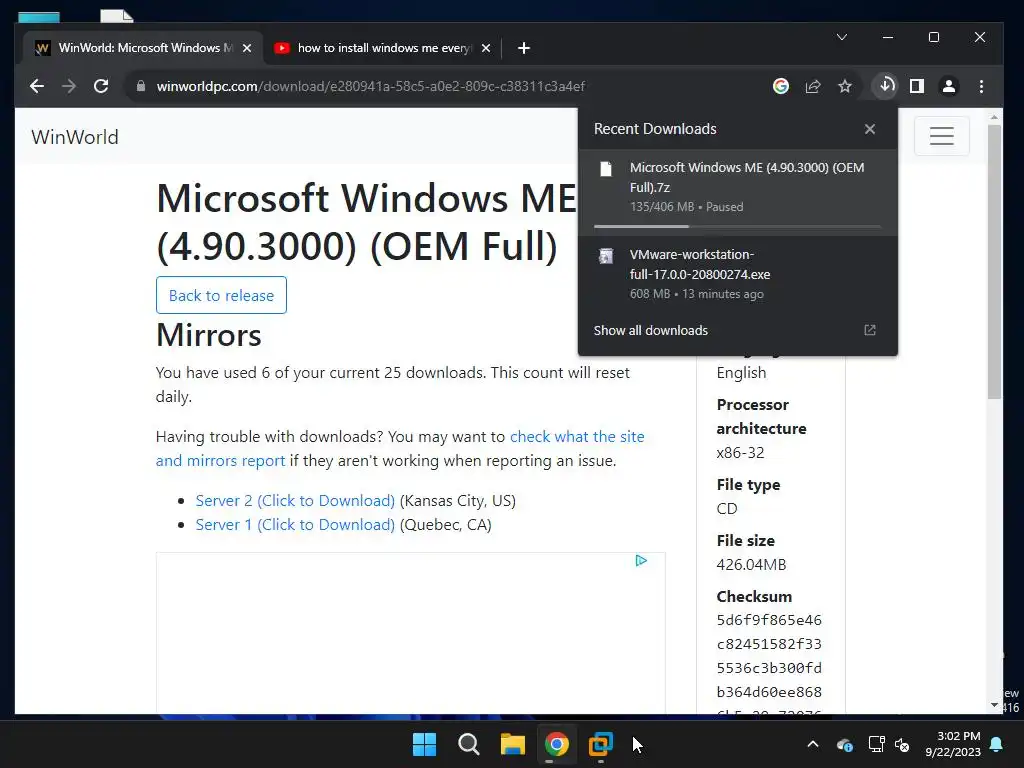The height and width of the screenshot is (768, 1024).
Task: Click the browser forward arrow
Action: [69, 86]
